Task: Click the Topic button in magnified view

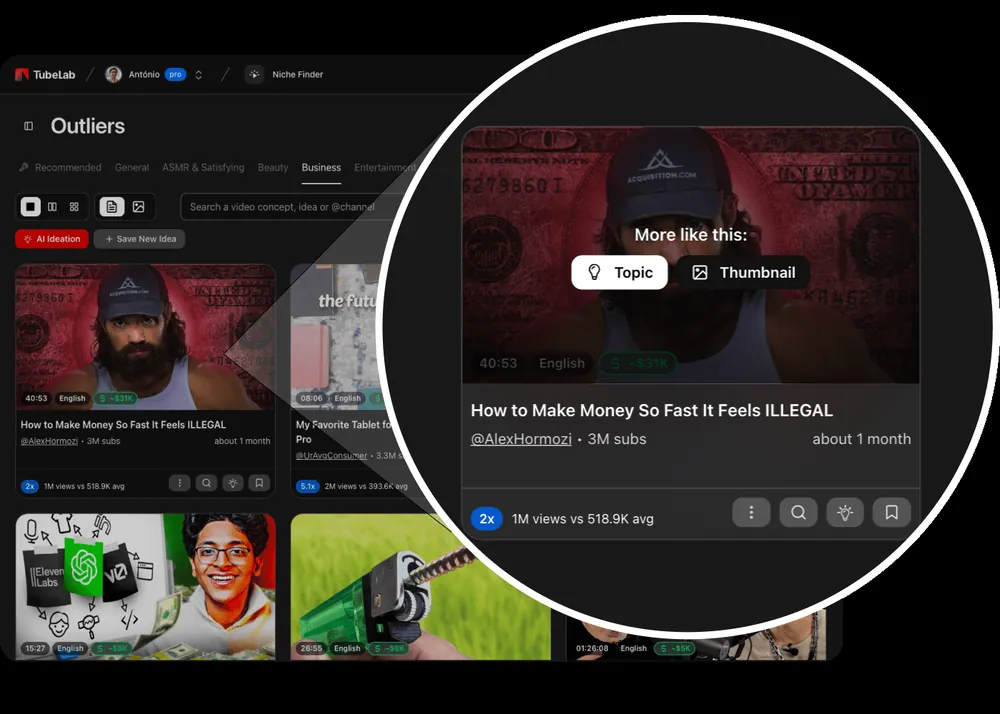Action: tap(619, 273)
